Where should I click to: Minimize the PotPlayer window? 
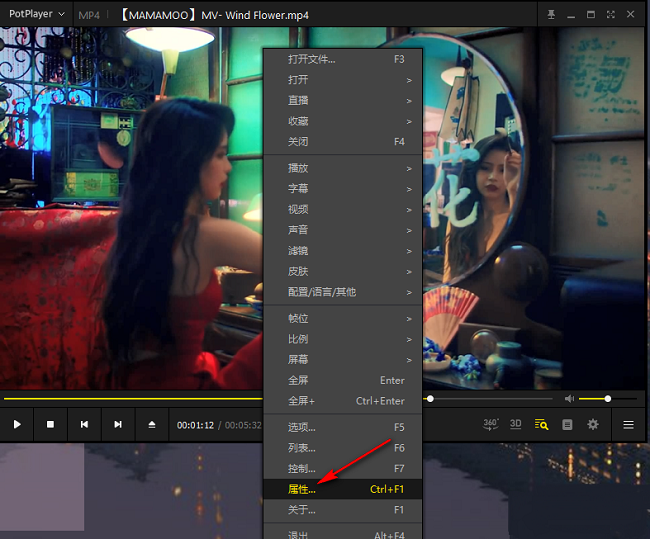(571, 15)
